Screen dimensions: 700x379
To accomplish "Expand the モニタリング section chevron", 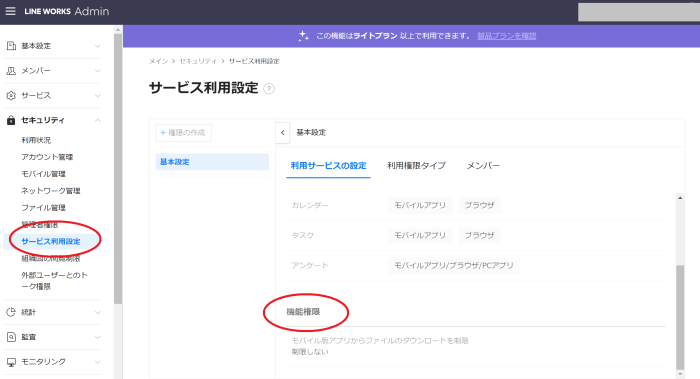I will click(x=97, y=362).
